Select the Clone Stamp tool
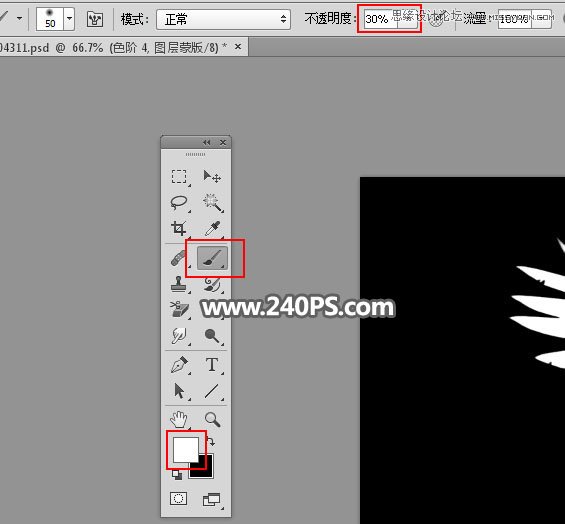The image size is (565, 524). 179,284
